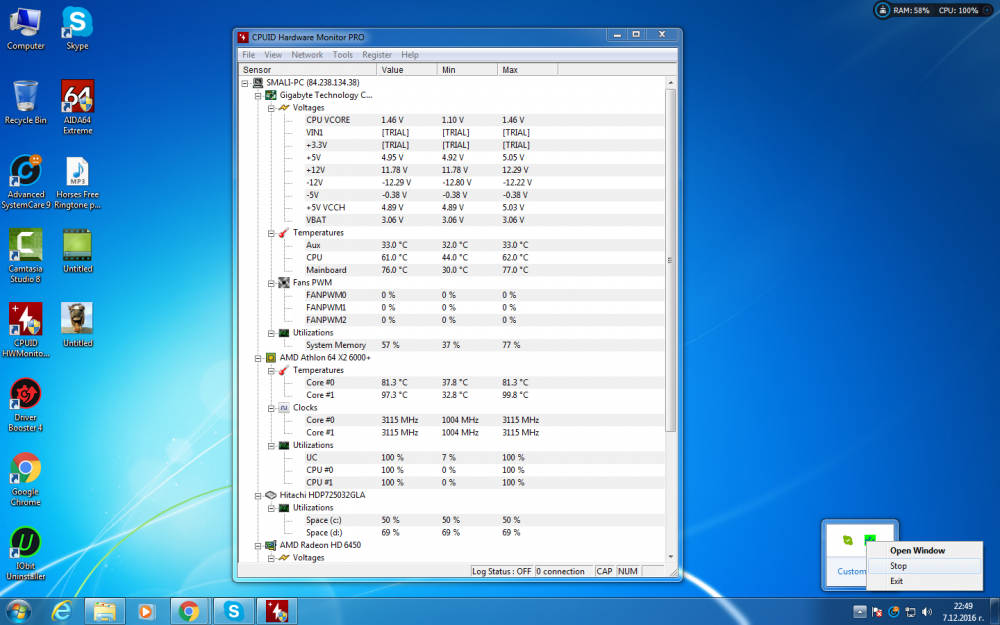
Task: Open the network tray icon
Action: click(910, 612)
